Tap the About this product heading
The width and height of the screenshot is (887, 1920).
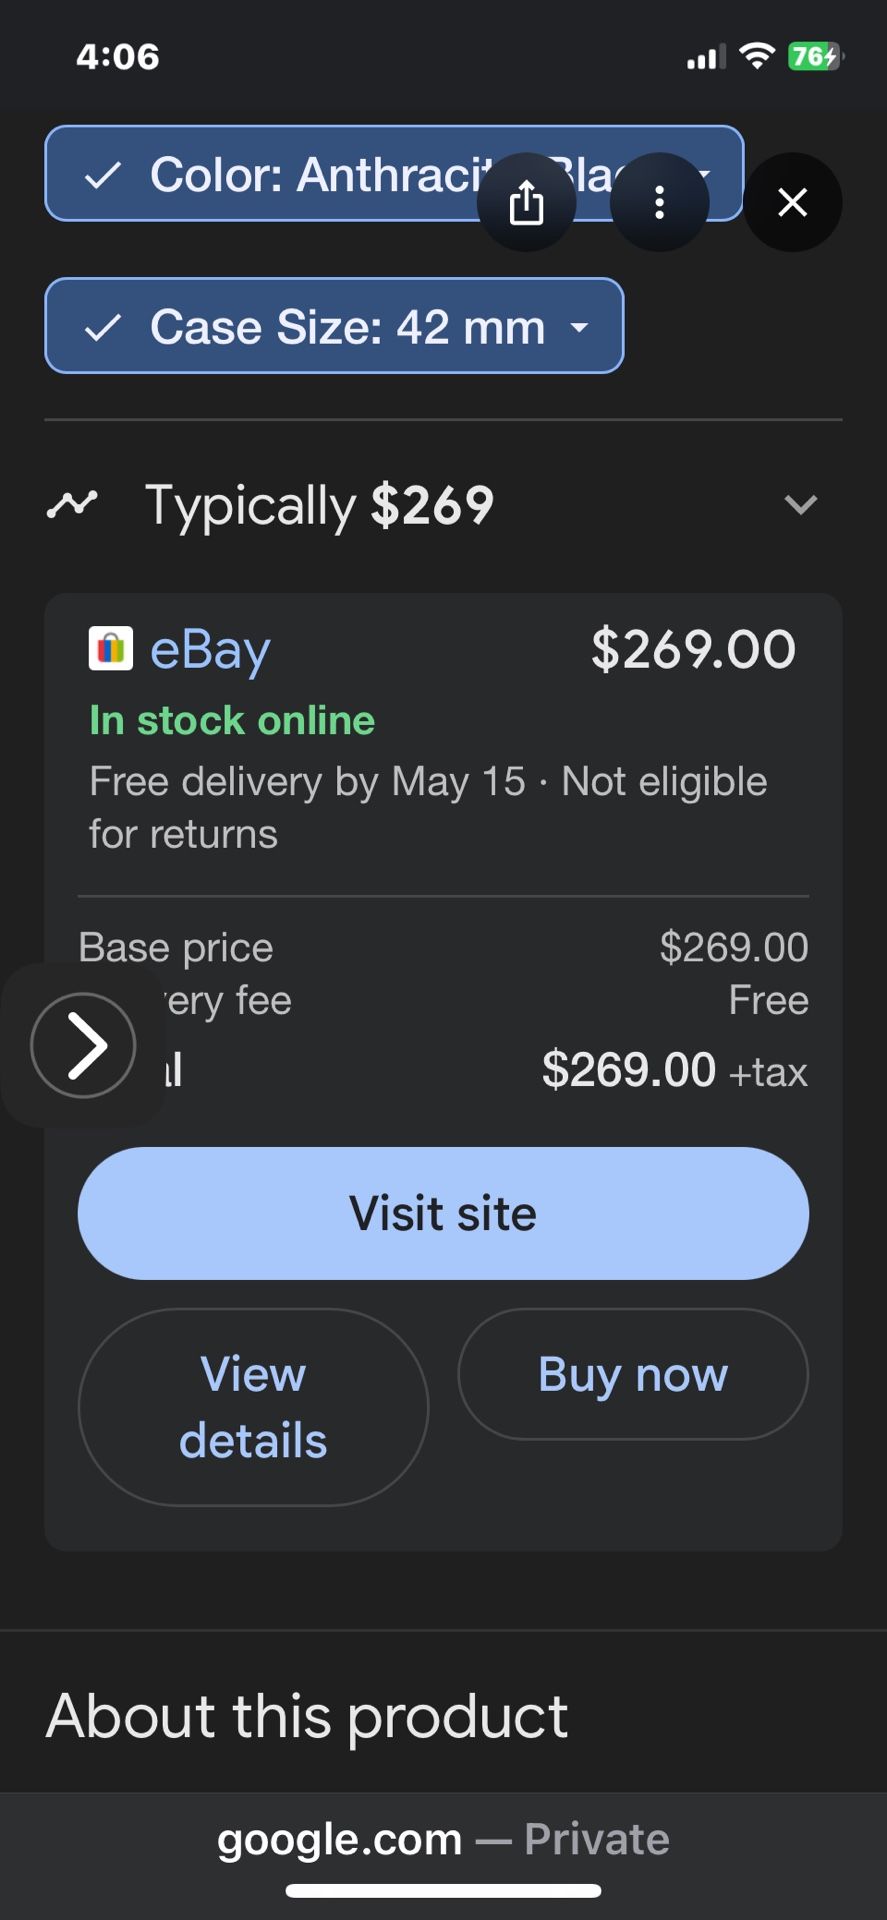tap(307, 1716)
